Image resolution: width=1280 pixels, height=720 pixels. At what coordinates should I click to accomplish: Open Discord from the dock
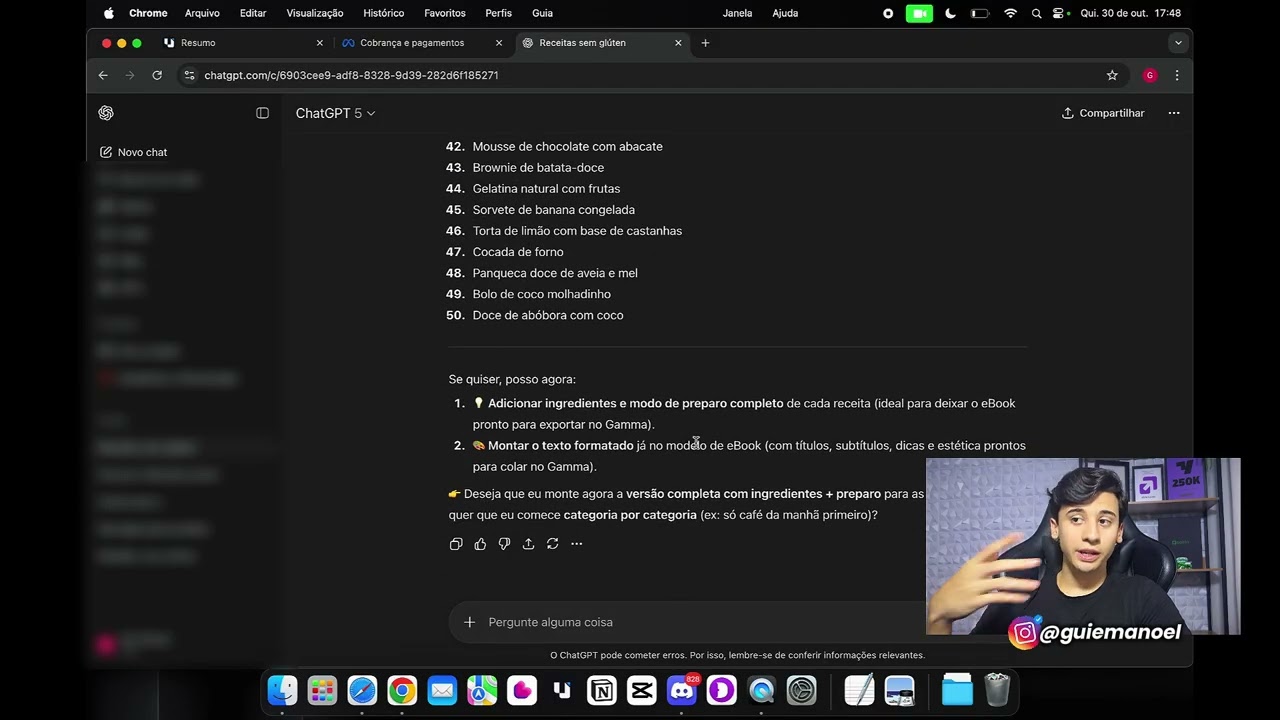(x=682, y=690)
